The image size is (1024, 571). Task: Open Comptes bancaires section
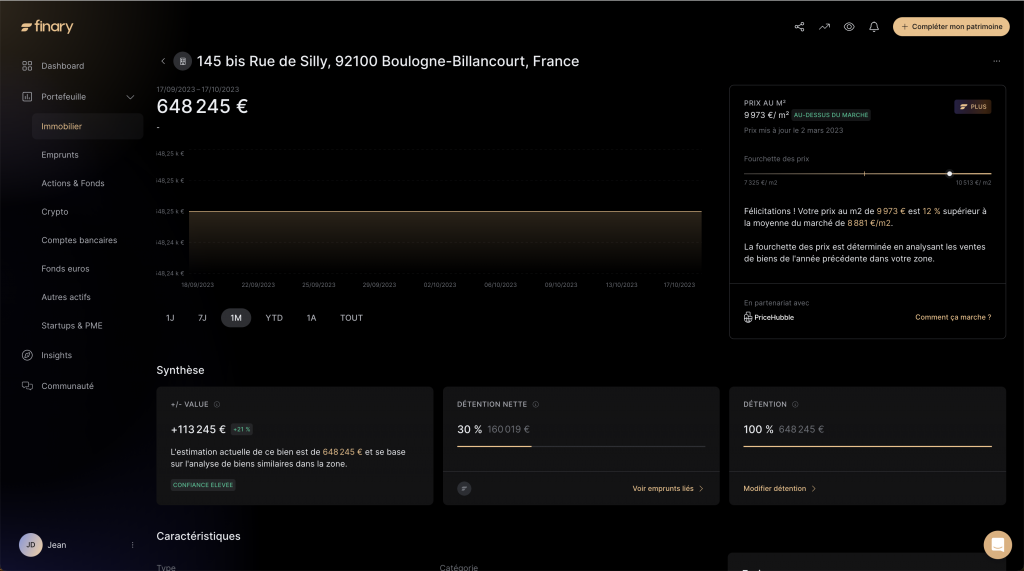click(x=79, y=240)
